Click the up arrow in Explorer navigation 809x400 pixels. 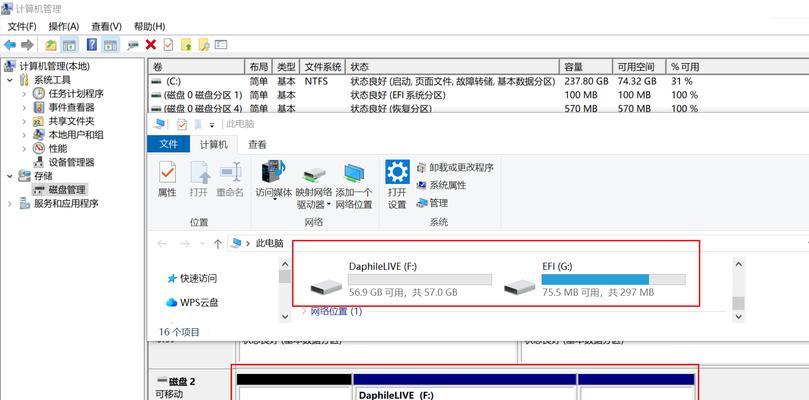point(217,243)
